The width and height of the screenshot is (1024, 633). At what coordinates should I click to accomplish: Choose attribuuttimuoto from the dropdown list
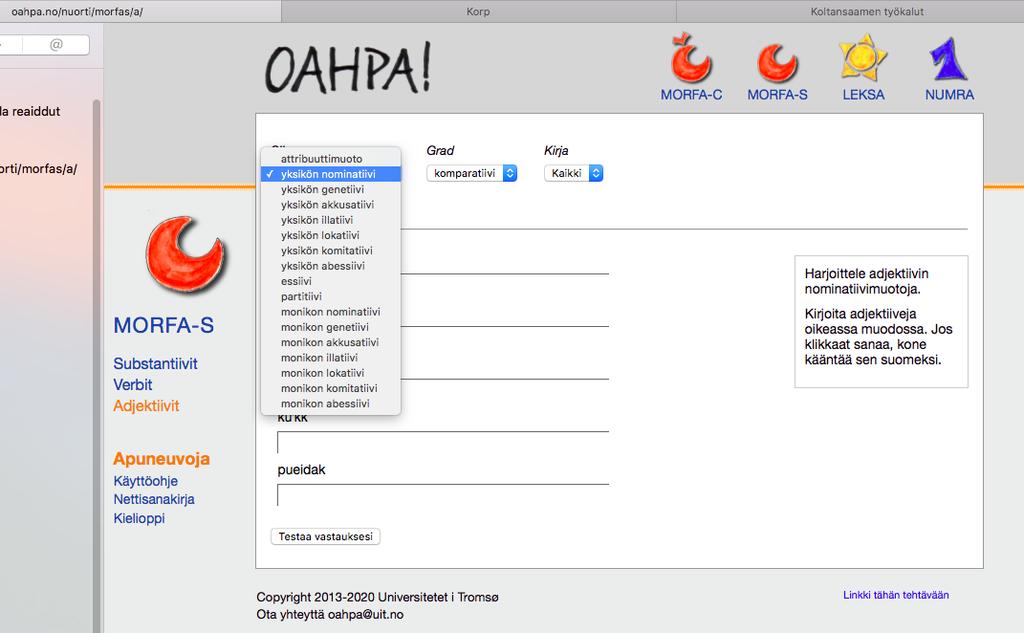click(x=330, y=159)
